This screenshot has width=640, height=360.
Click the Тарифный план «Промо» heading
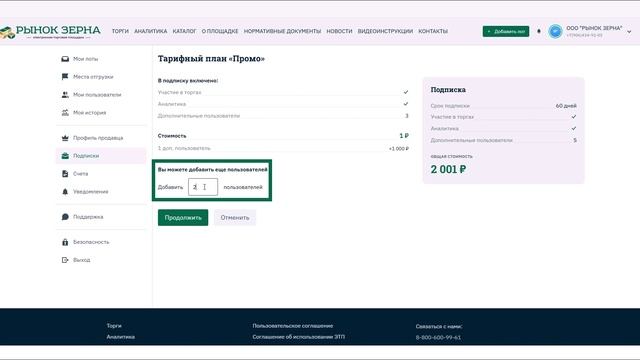[x=211, y=59]
